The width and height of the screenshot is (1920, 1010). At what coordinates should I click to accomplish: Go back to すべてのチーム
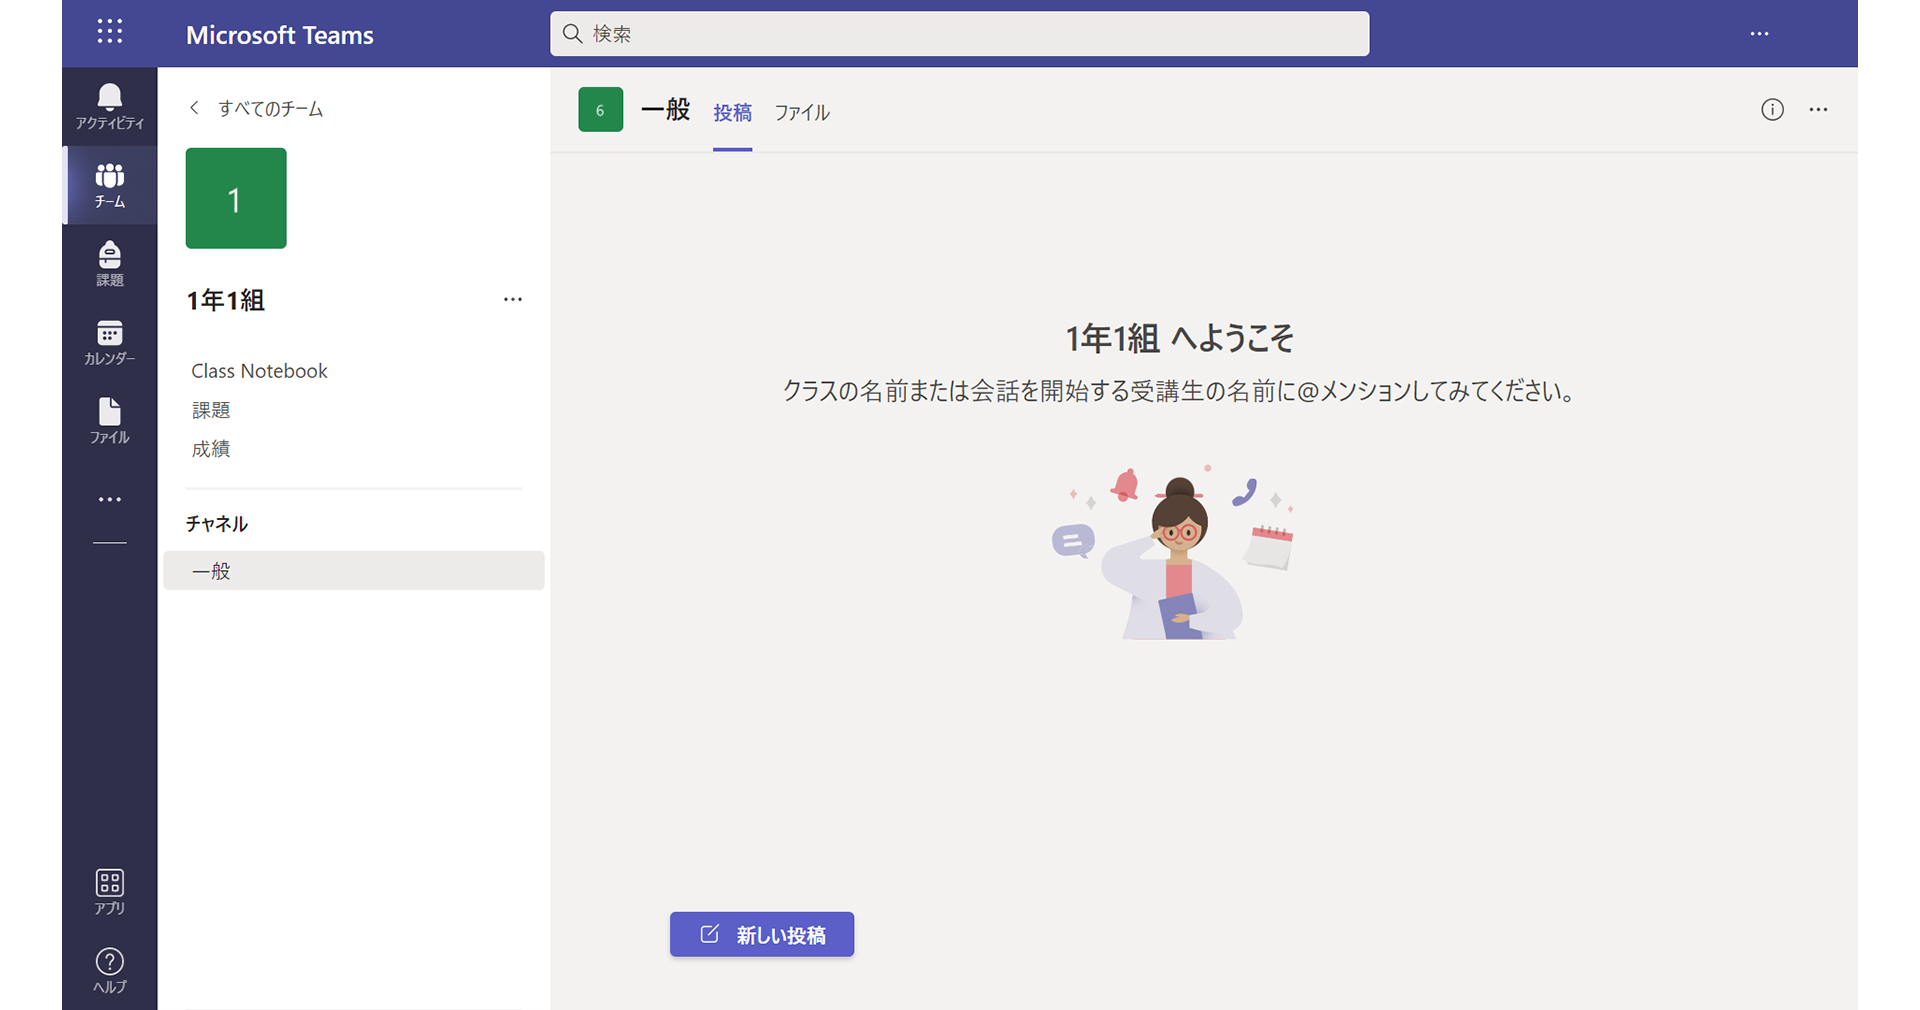coord(257,108)
